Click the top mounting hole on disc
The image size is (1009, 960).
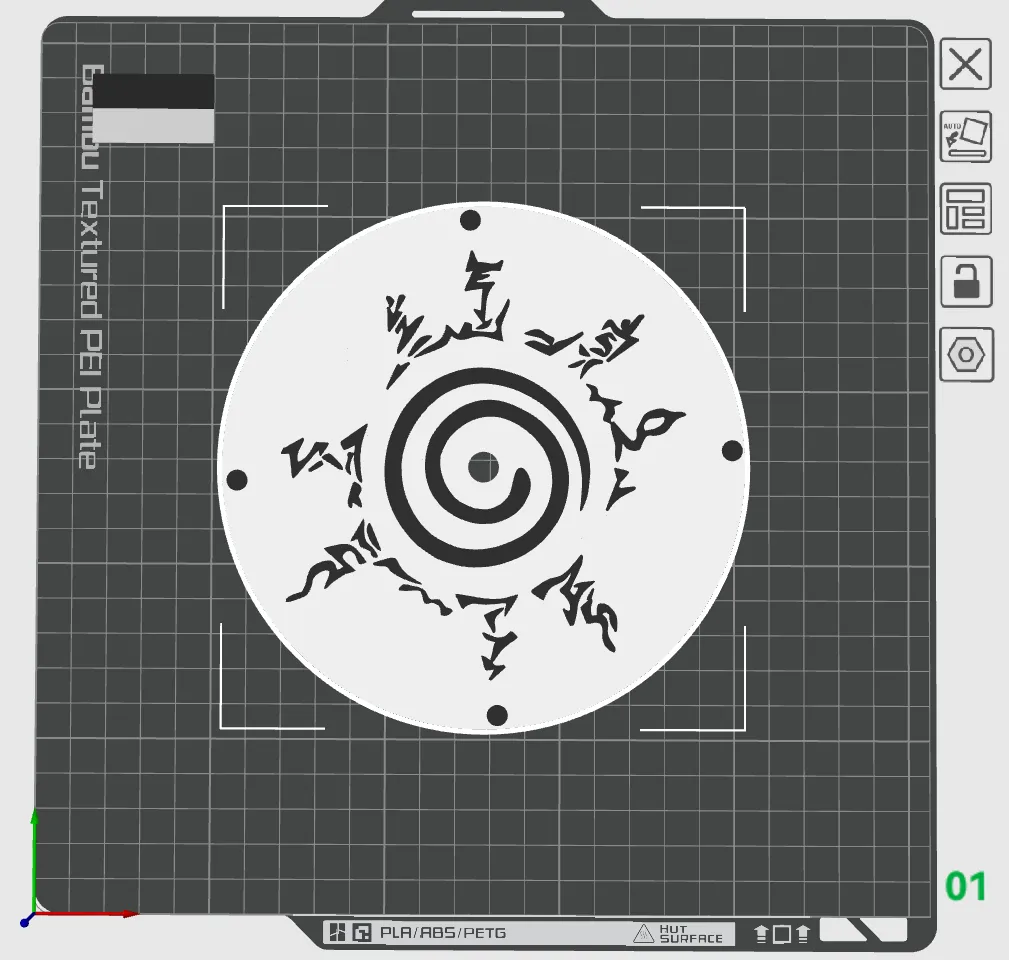pyautogui.click(x=470, y=220)
